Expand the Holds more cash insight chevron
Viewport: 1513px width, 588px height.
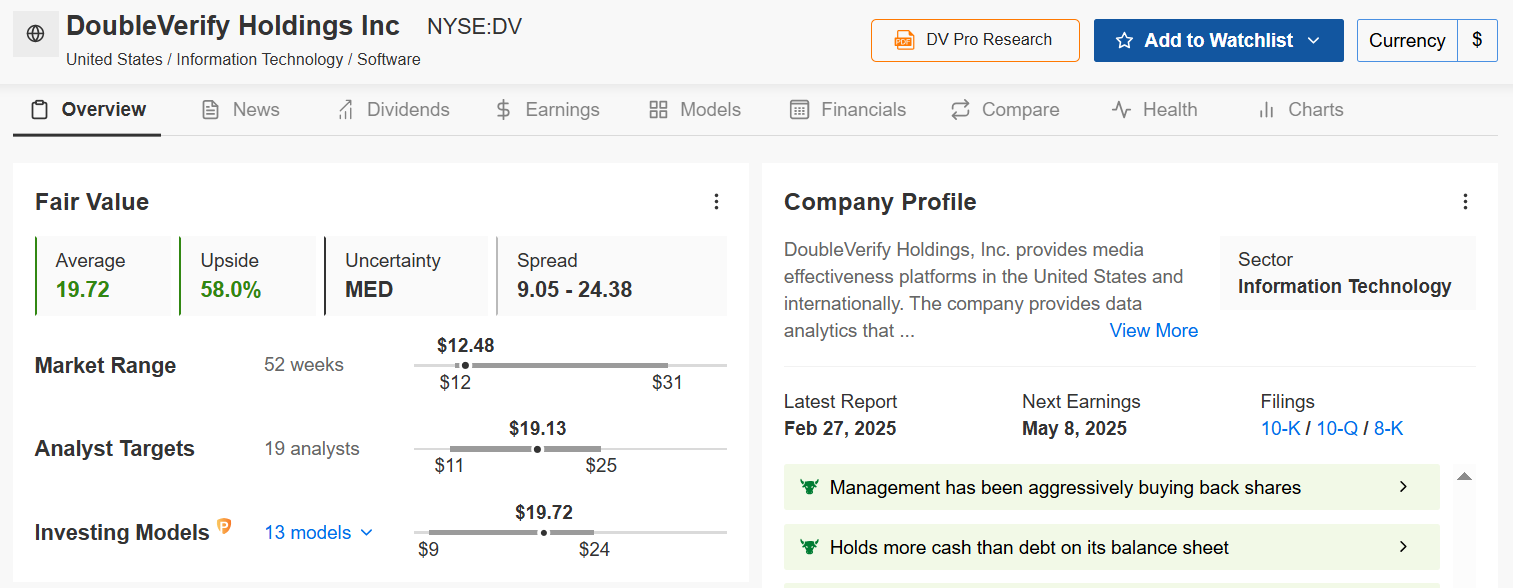[1403, 547]
